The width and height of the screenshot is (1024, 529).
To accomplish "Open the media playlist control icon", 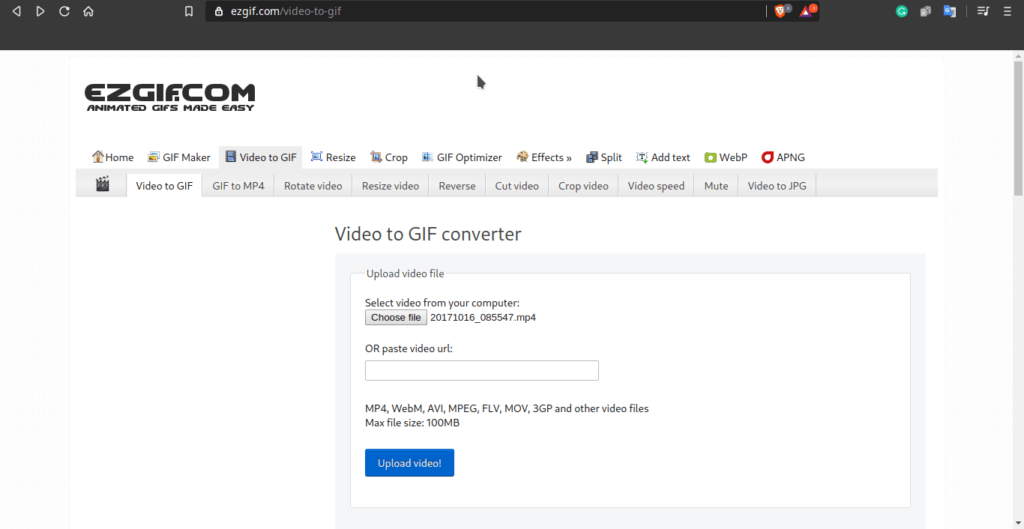I will (x=983, y=11).
